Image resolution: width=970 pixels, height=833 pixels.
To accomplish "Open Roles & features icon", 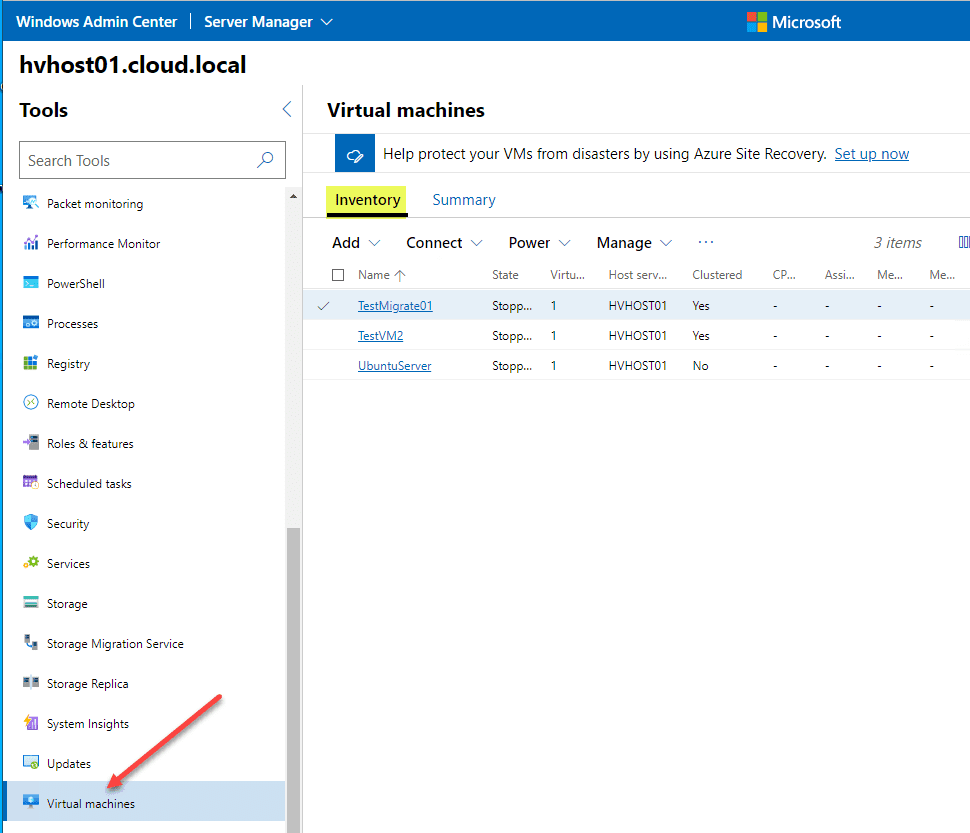I will (31, 443).
